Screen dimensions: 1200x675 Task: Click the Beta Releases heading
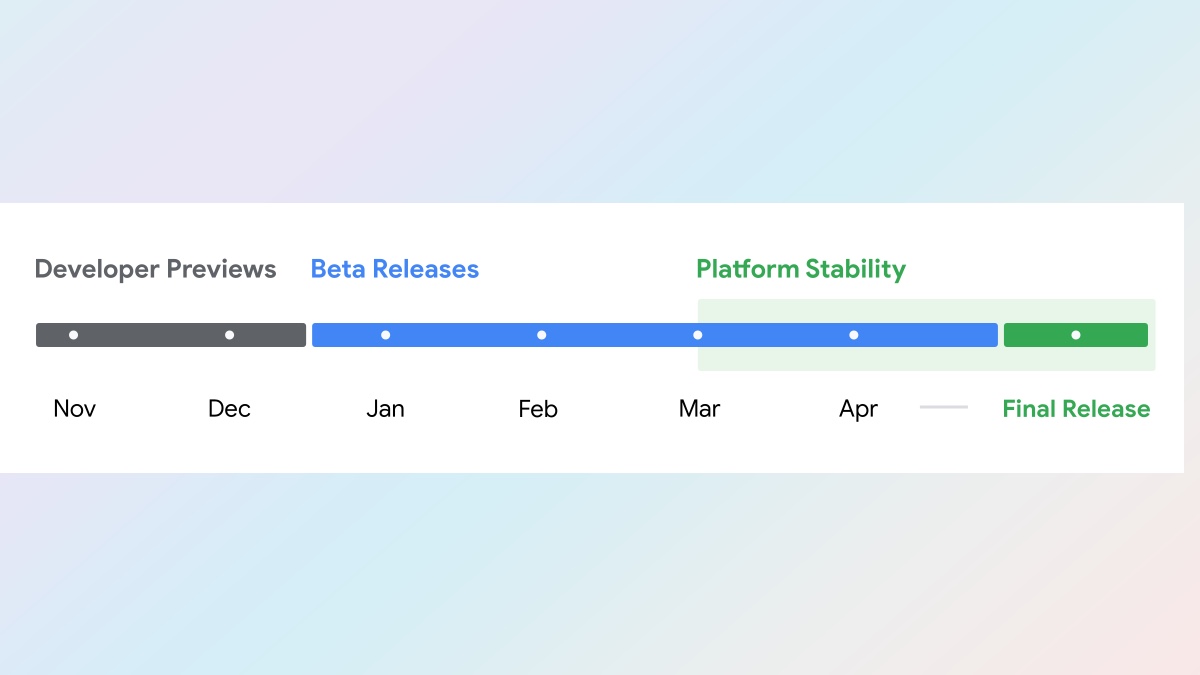(394, 269)
